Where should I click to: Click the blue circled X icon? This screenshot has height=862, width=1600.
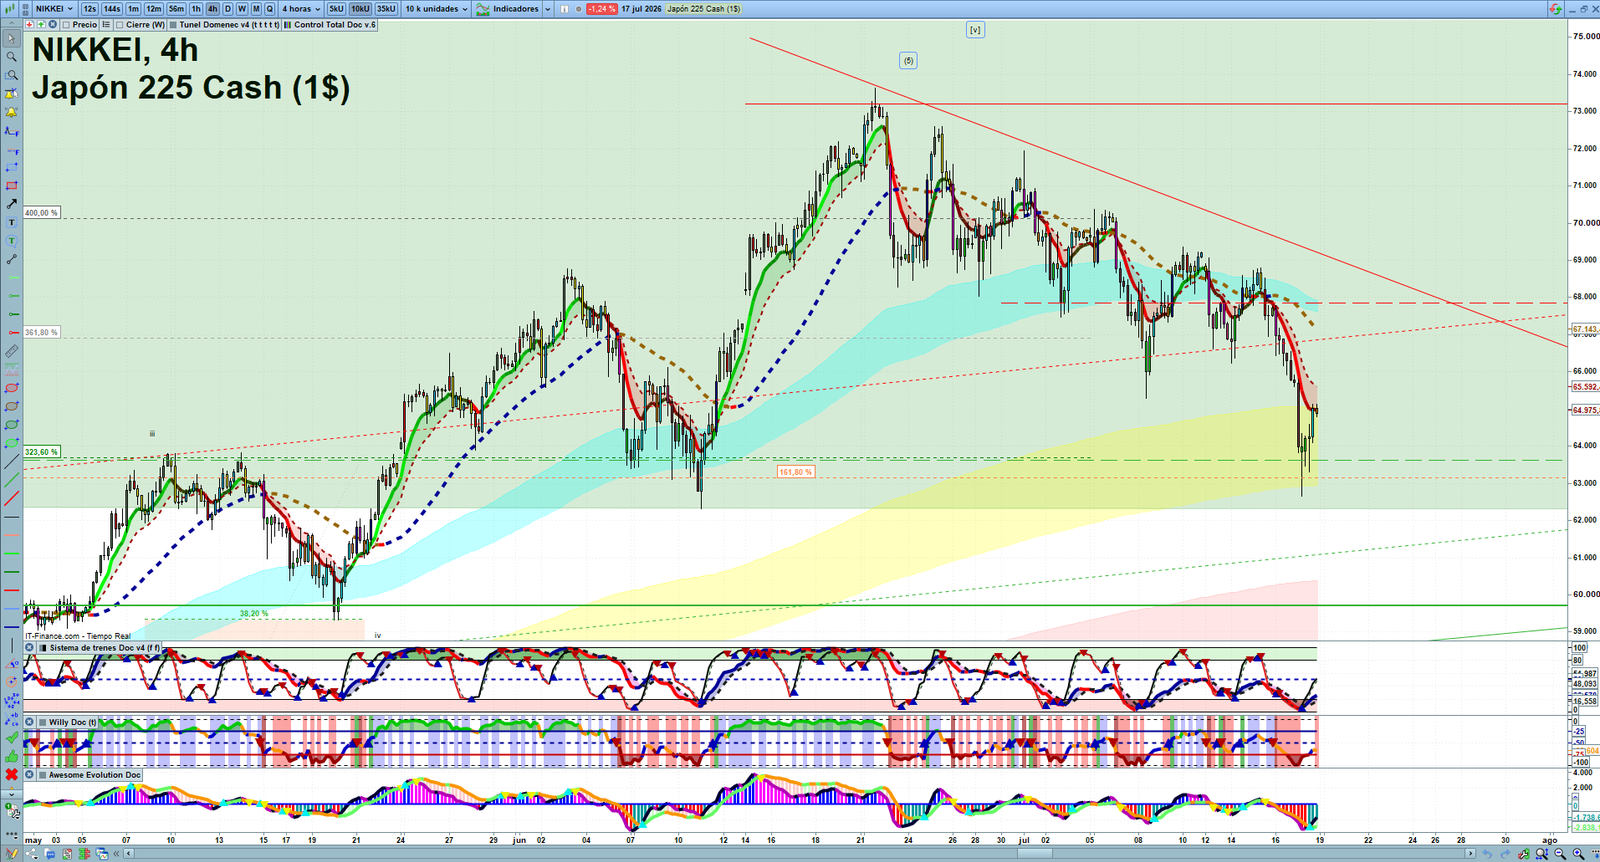[x=52, y=24]
